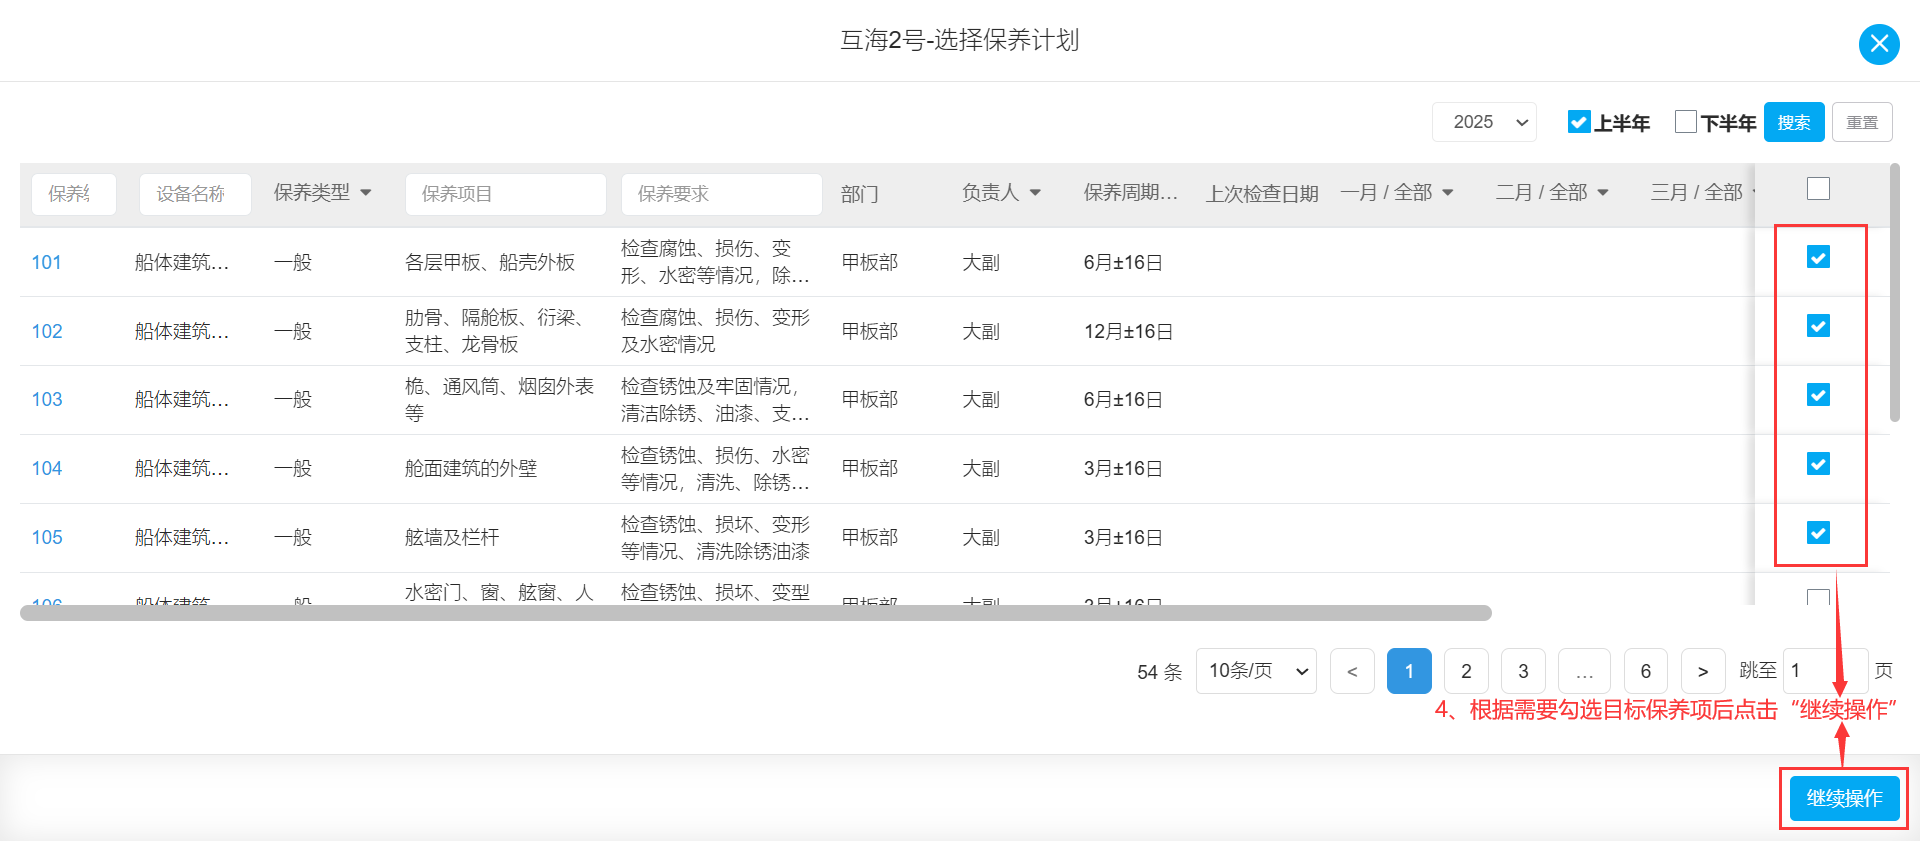
Task: Uncheck the checkbox for row 102
Action: 1819,327
